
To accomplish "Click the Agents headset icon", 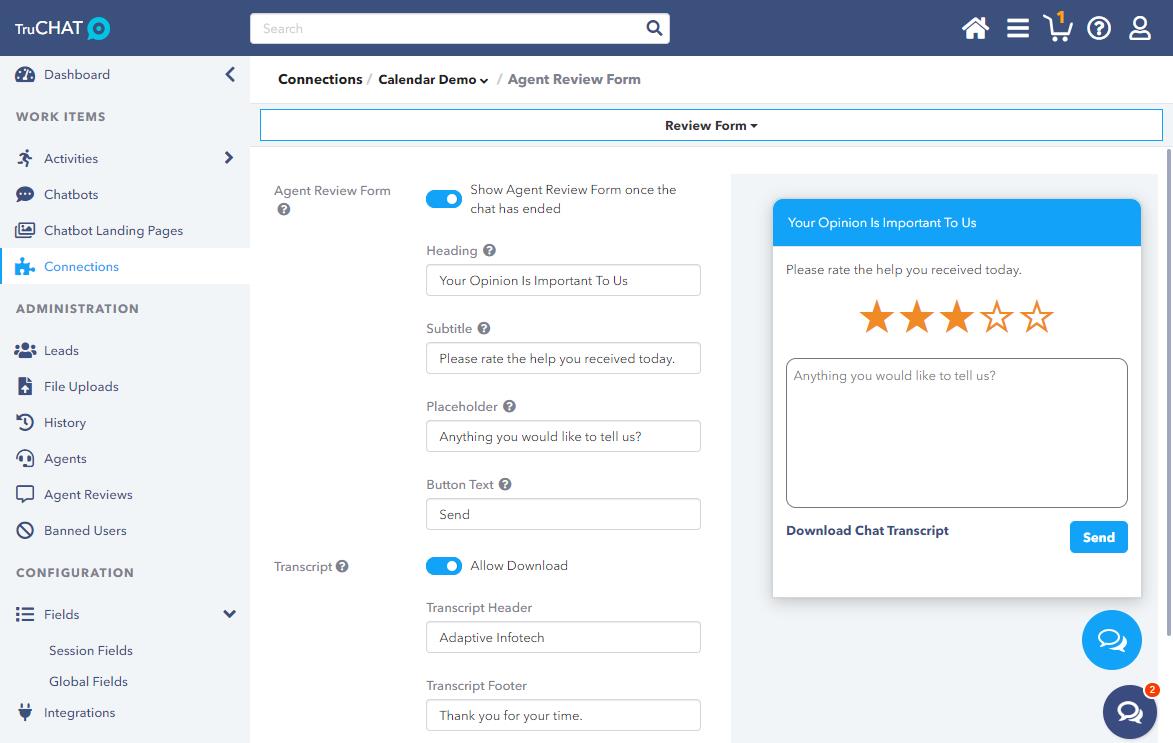I will 25,458.
